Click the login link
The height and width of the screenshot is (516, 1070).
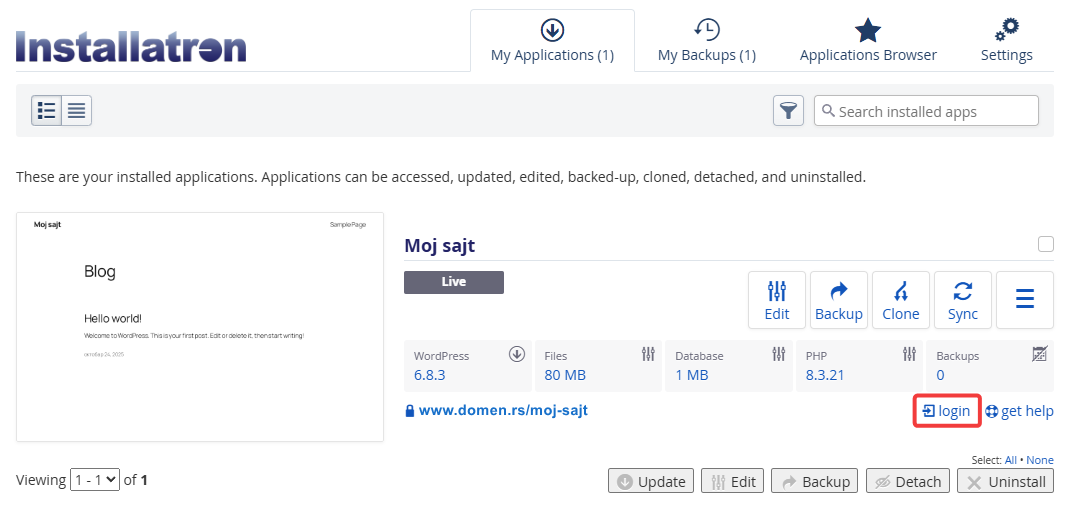(x=947, y=411)
